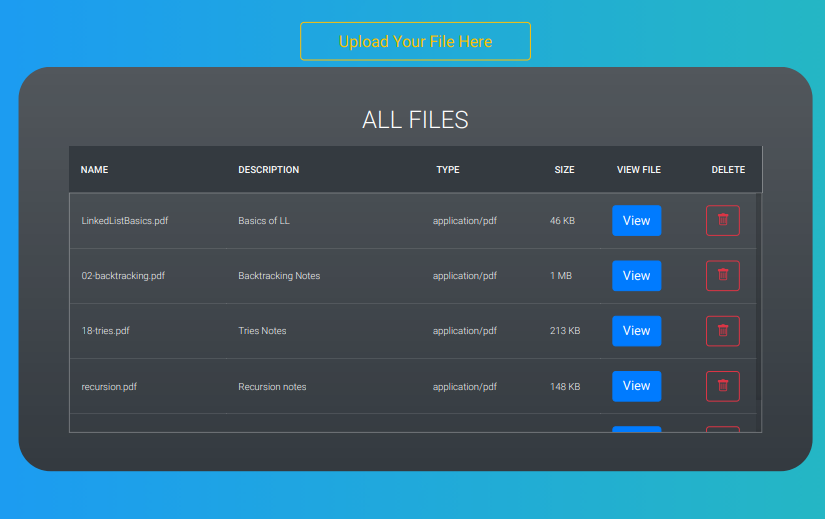The height and width of the screenshot is (519, 825).
Task: Delete LinkedListBasics.pdf with trash icon
Action: [x=723, y=221]
